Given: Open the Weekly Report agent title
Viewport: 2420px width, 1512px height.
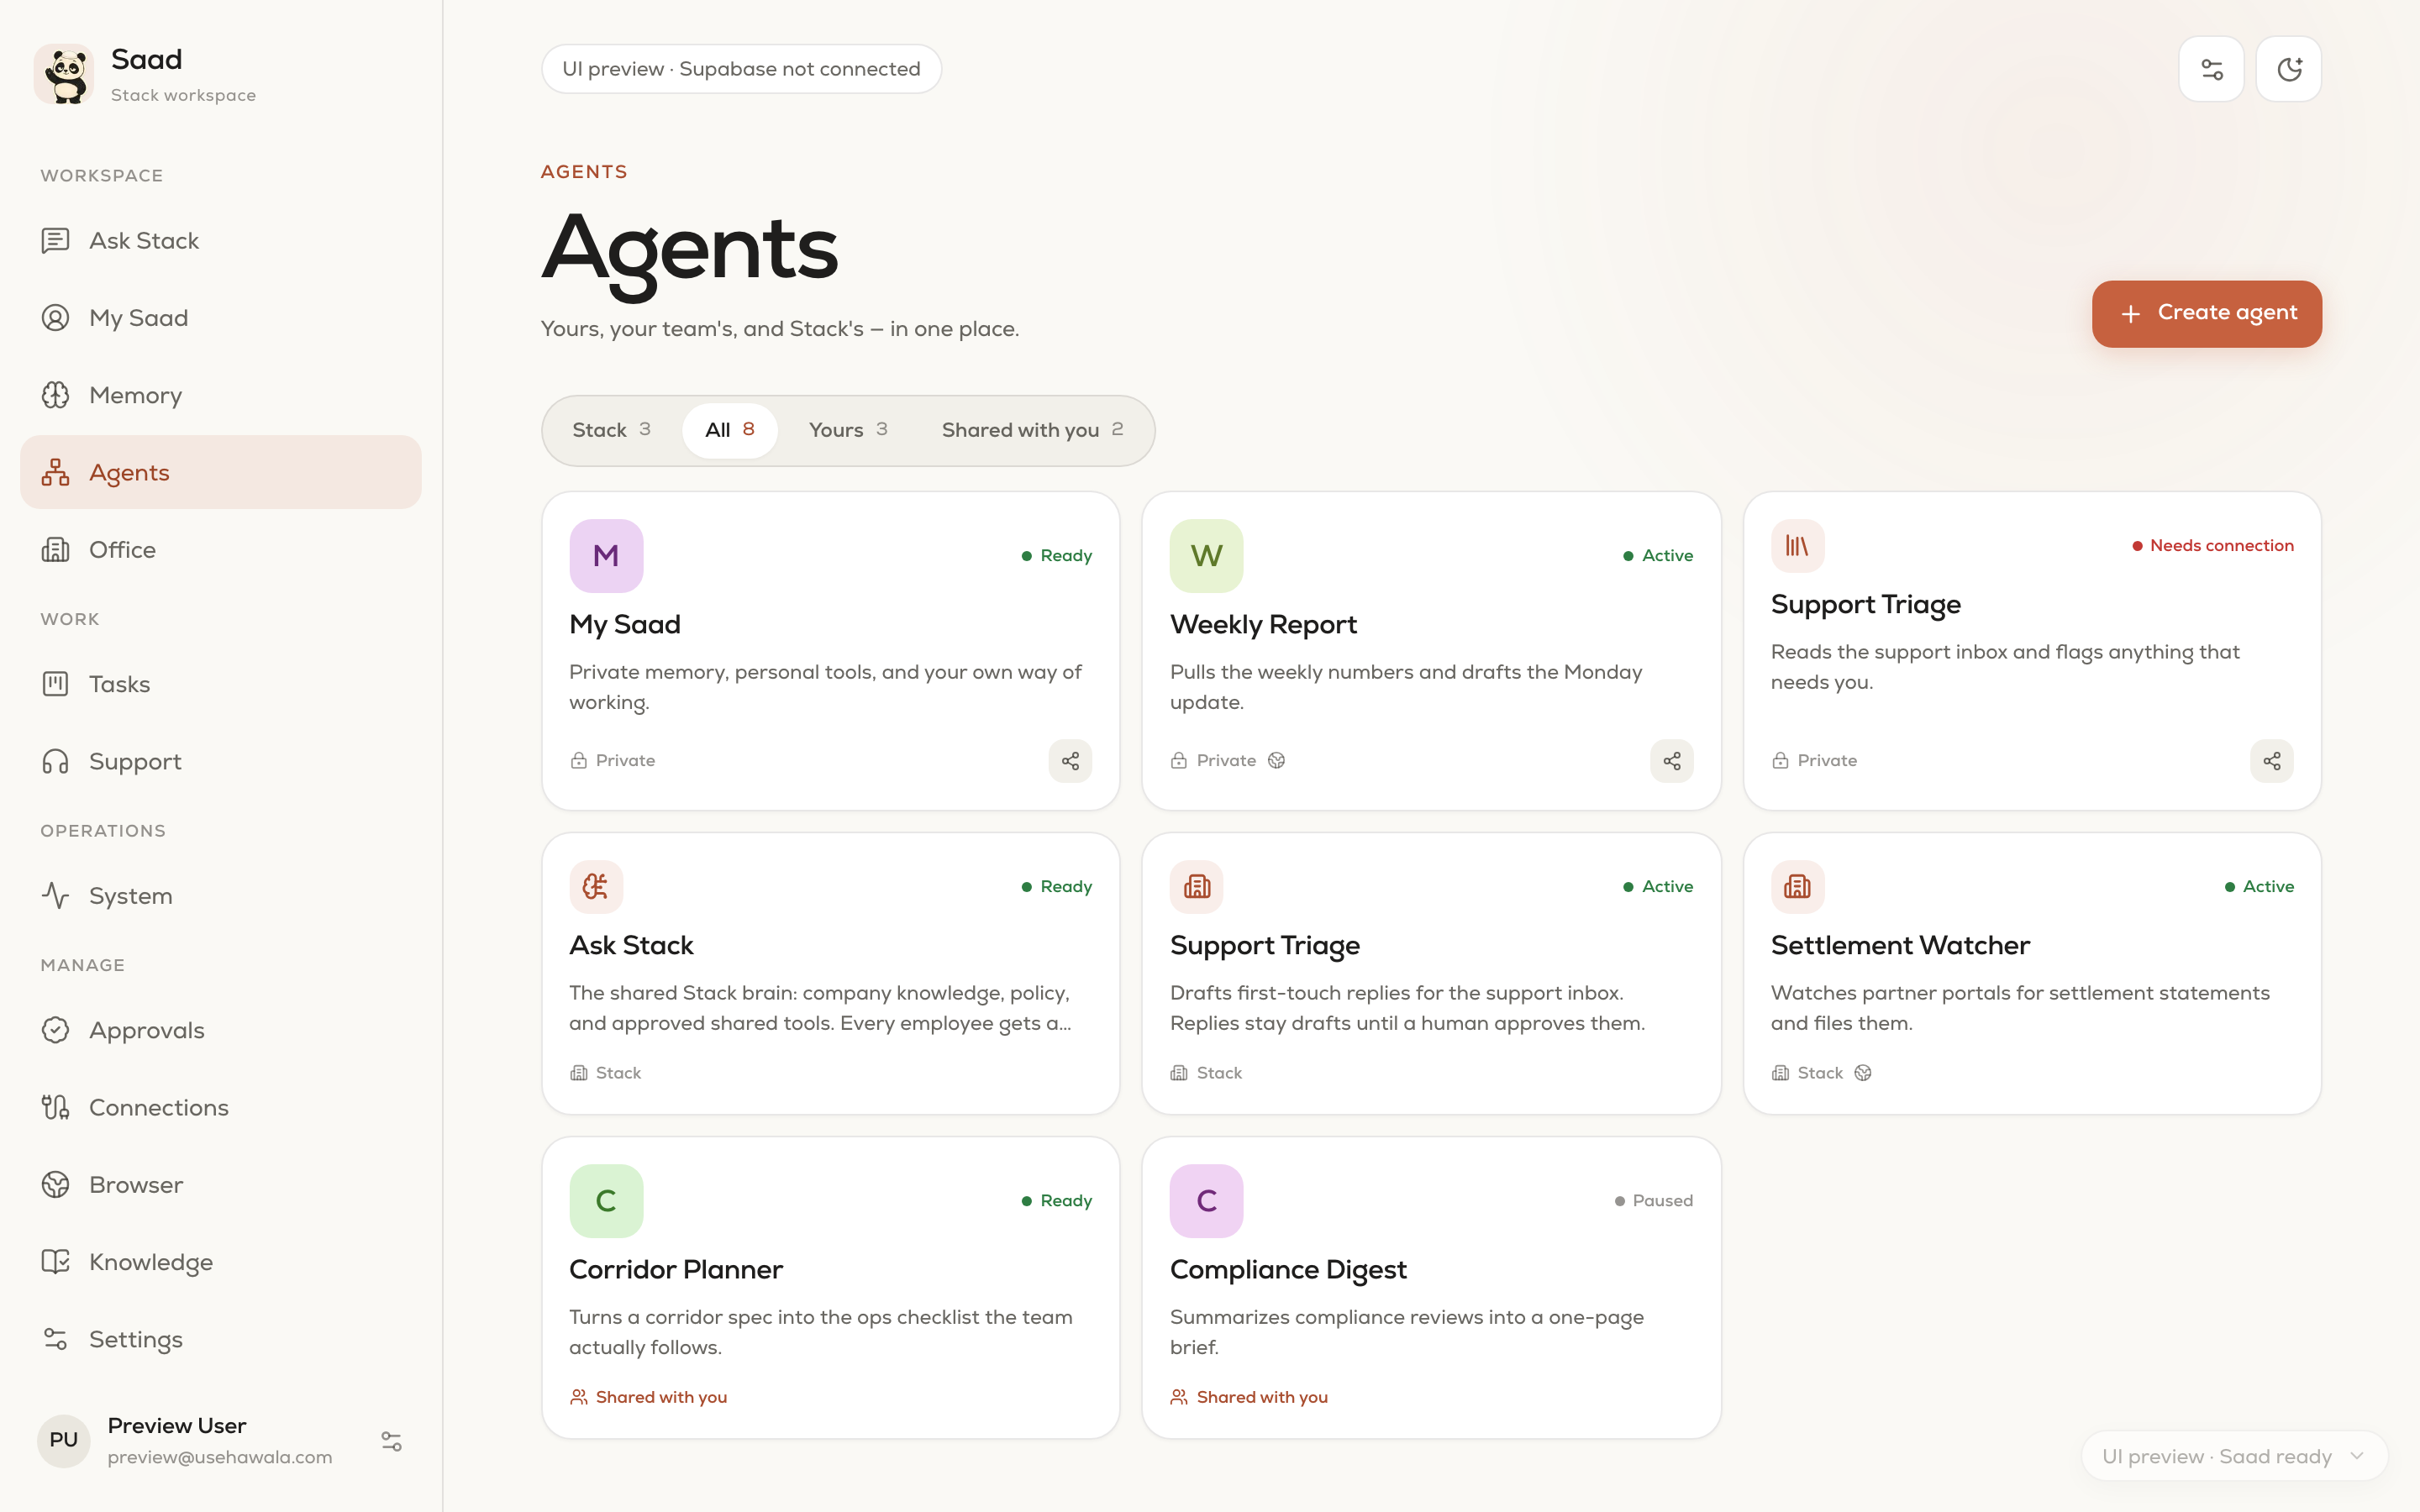Looking at the screenshot, I should pos(1263,625).
